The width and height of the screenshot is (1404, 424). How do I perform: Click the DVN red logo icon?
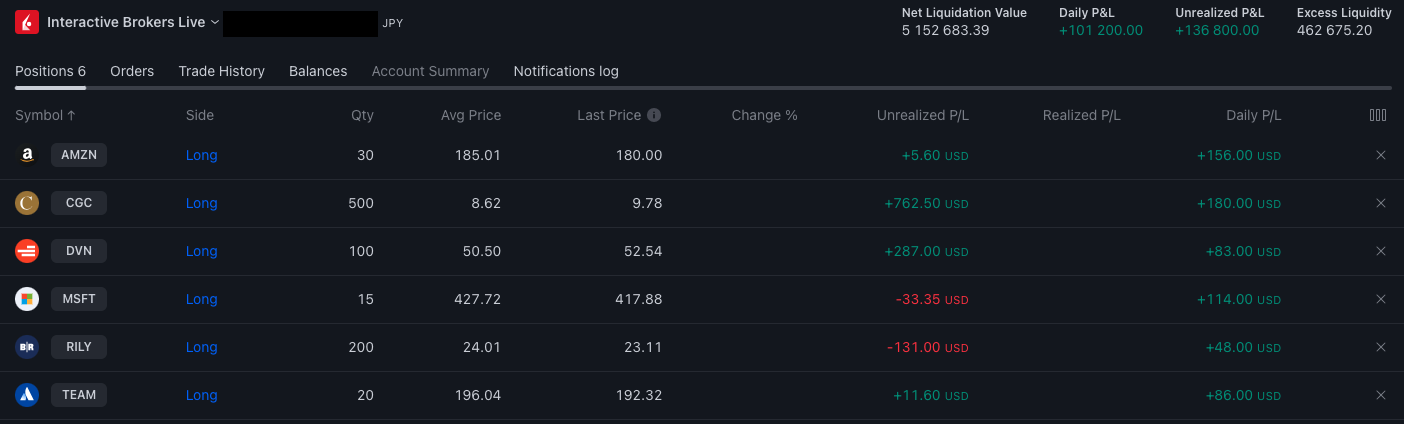[27, 251]
